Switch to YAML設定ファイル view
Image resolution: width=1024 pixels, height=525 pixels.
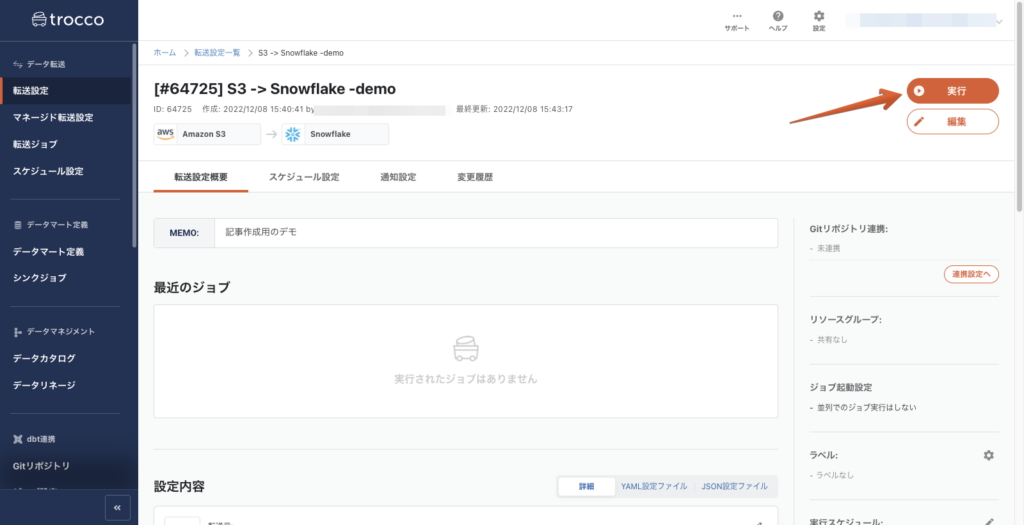point(654,486)
